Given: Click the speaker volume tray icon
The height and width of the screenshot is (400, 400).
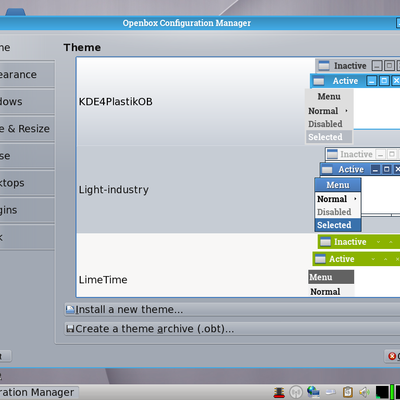Looking at the screenshot, I should tap(364, 392).
